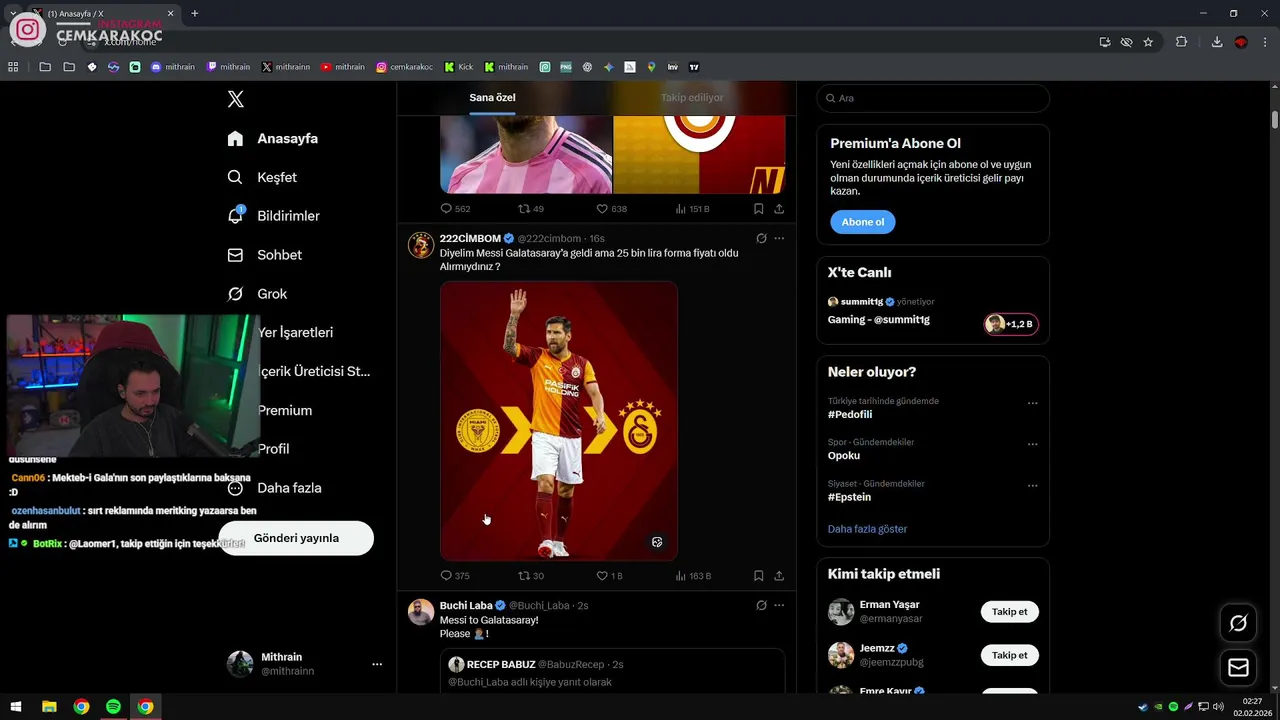Bookmark the 222CİMBOM post

click(x=758, y=576)
